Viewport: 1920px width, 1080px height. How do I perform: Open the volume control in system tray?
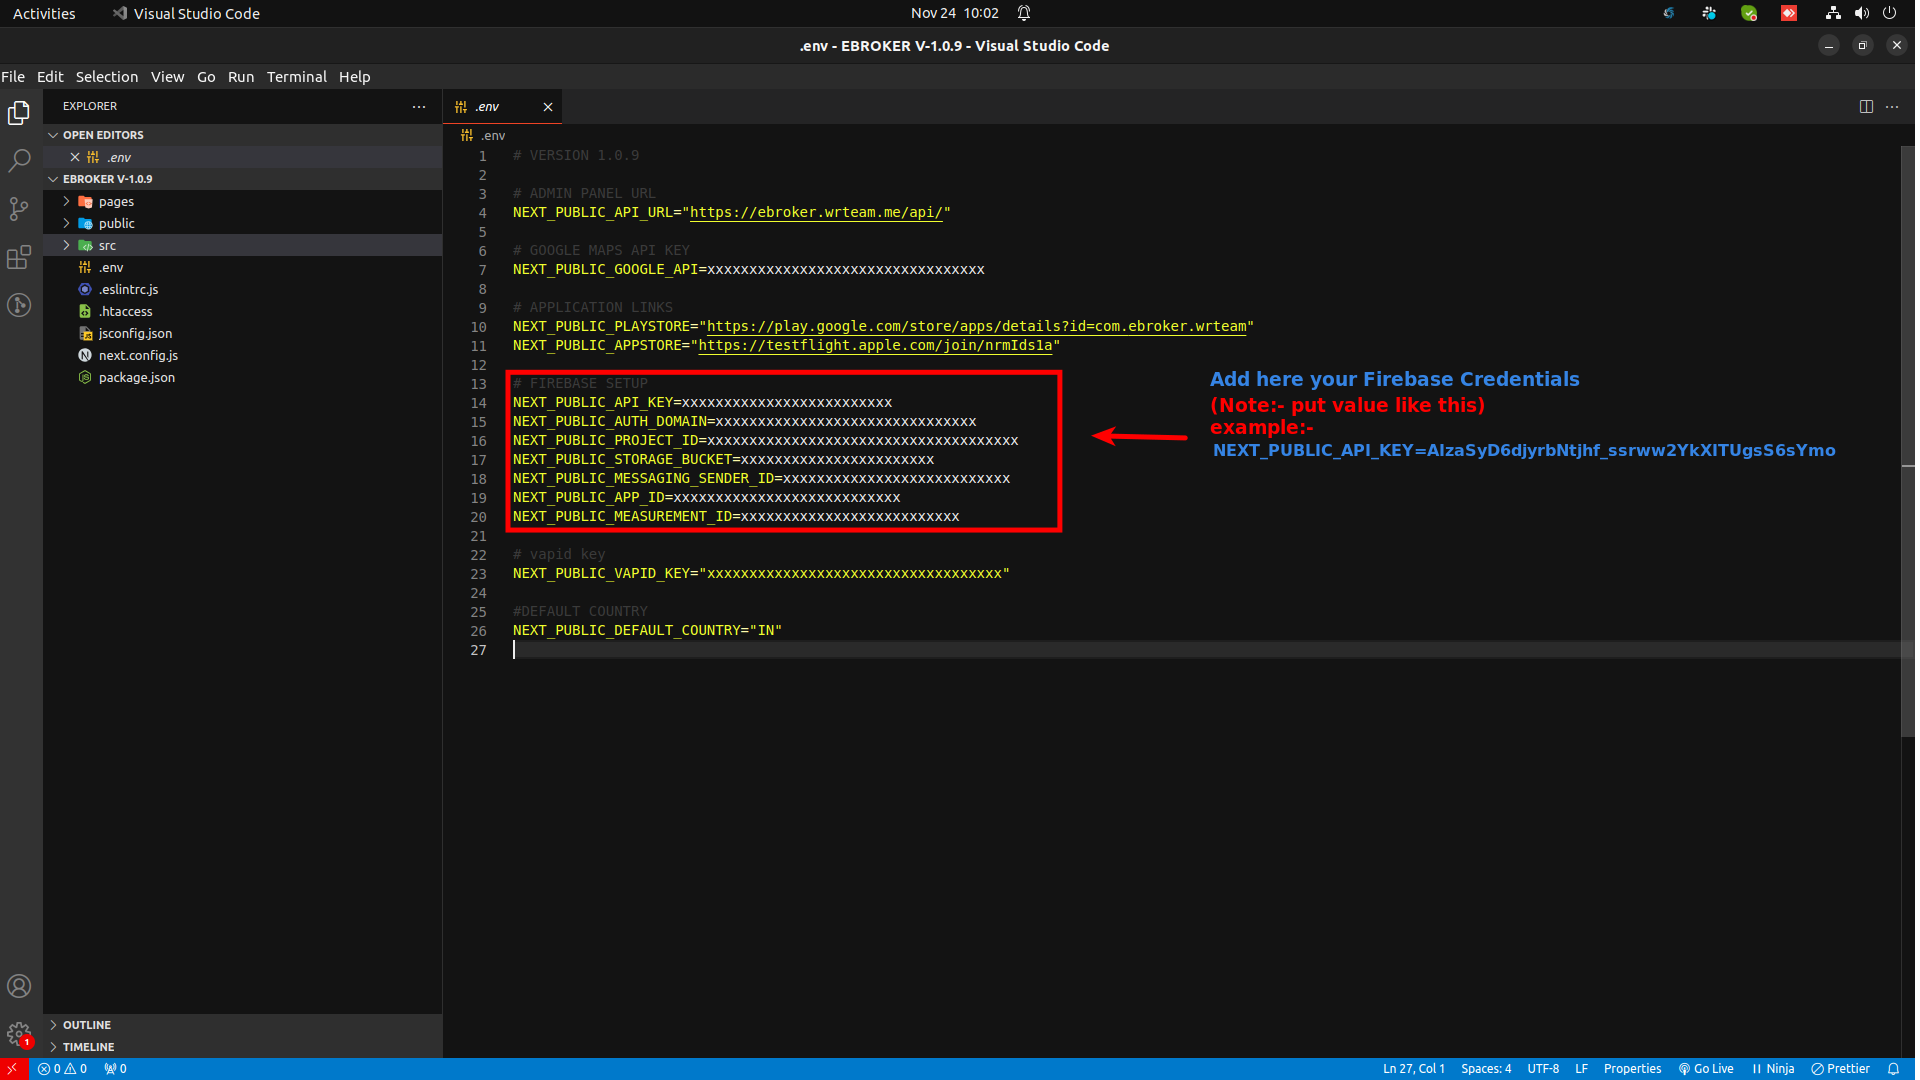(1861, 13)
